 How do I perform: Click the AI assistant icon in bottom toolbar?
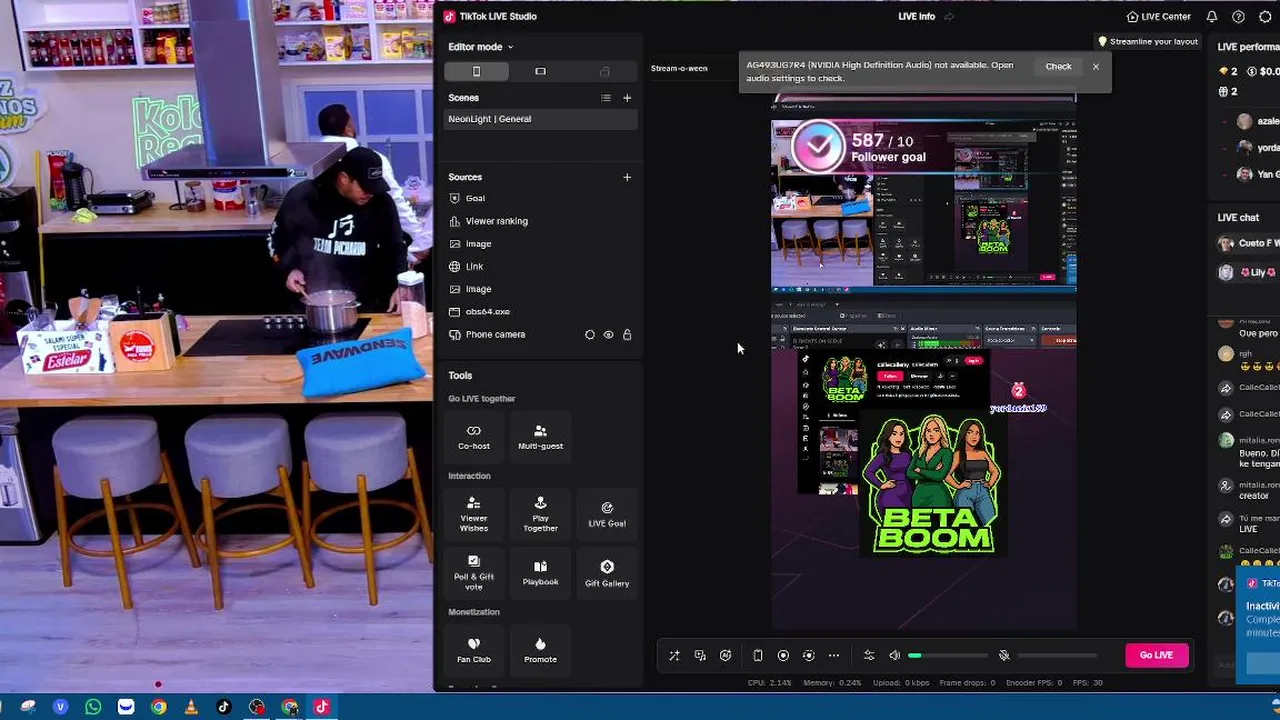(726, 656)
